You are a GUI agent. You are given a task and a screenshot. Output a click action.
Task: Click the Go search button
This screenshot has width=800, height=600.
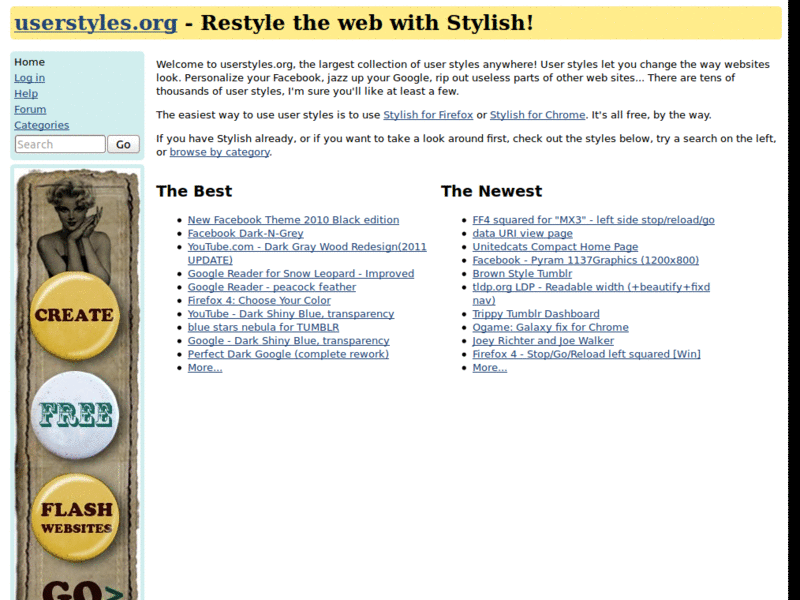click(123, 144)
